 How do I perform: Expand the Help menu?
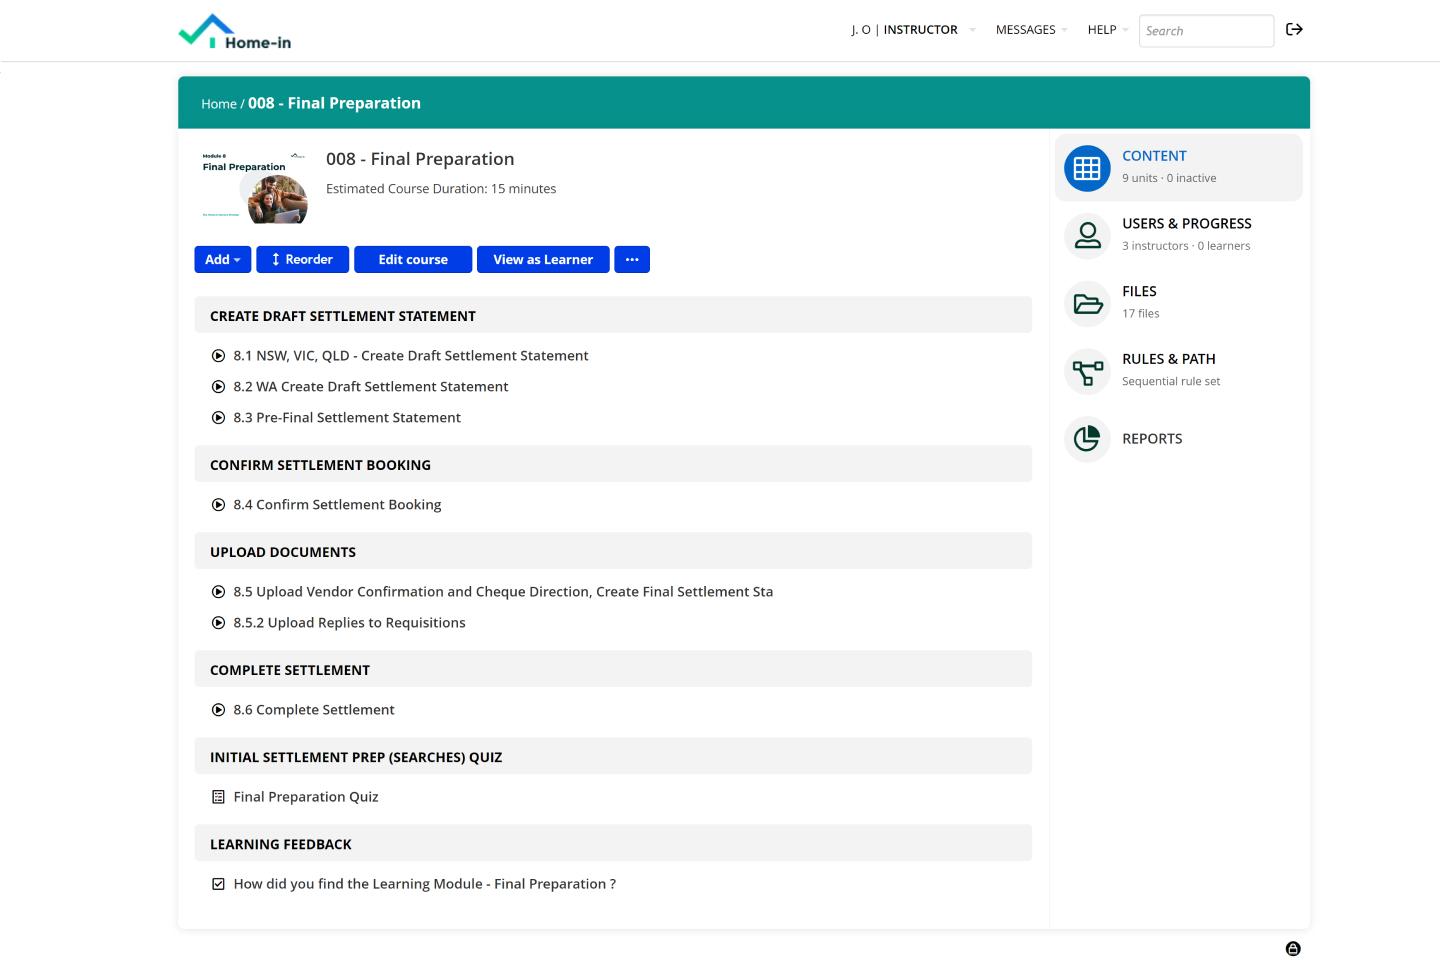(1107, 30)
